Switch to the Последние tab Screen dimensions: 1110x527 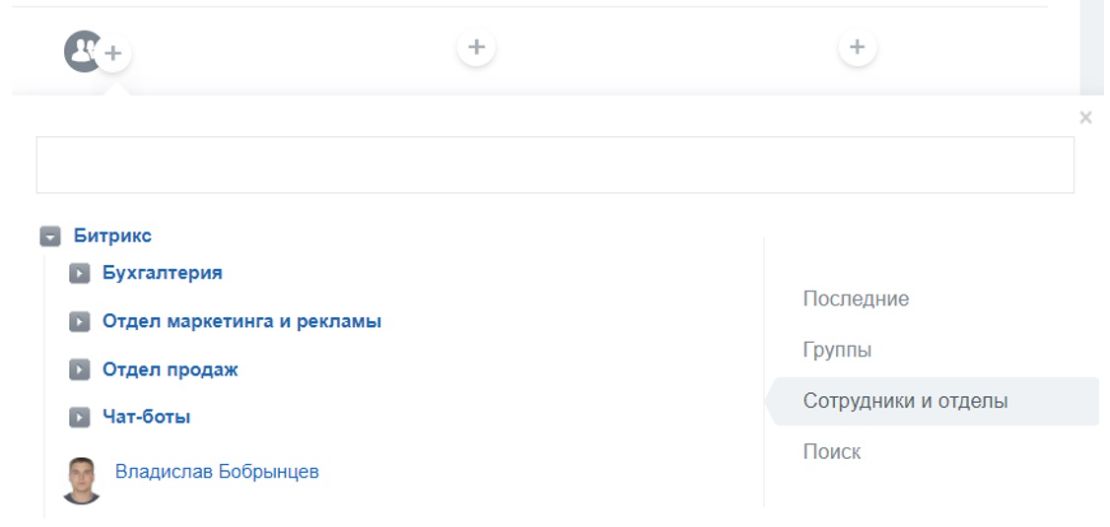[855, 299]
